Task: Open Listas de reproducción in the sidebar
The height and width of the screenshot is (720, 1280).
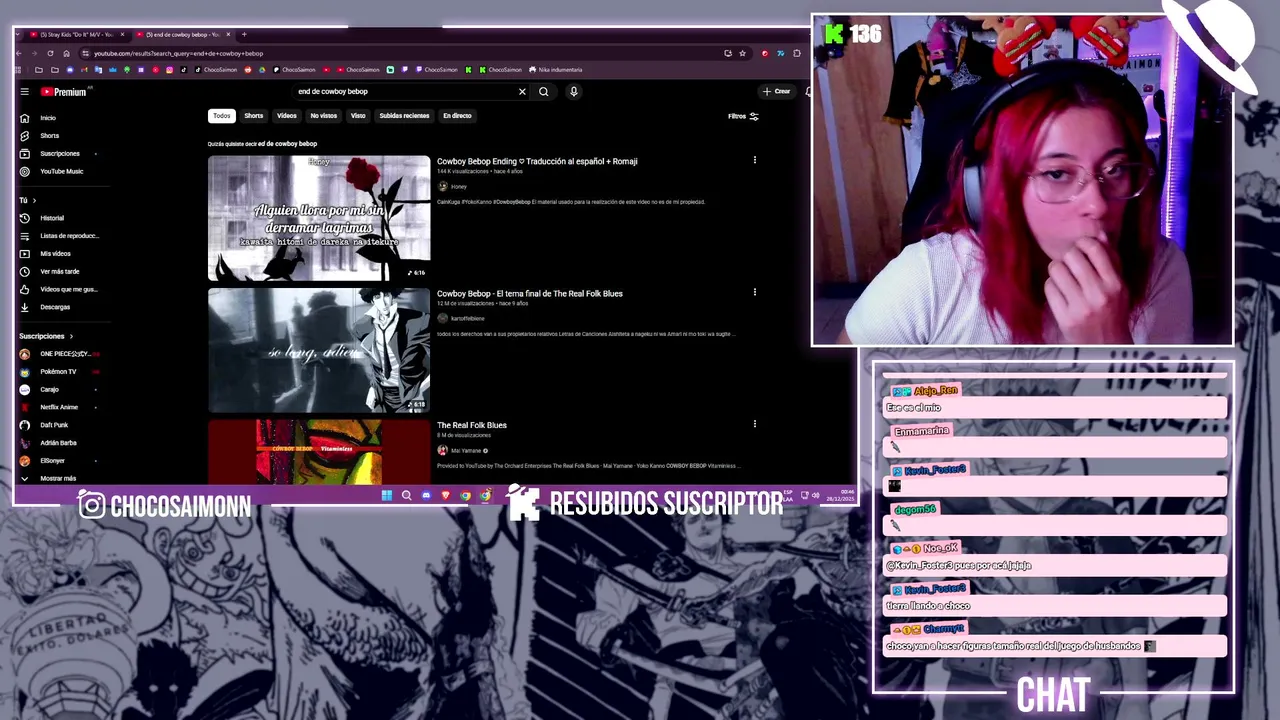Action: tap(58, 235)
